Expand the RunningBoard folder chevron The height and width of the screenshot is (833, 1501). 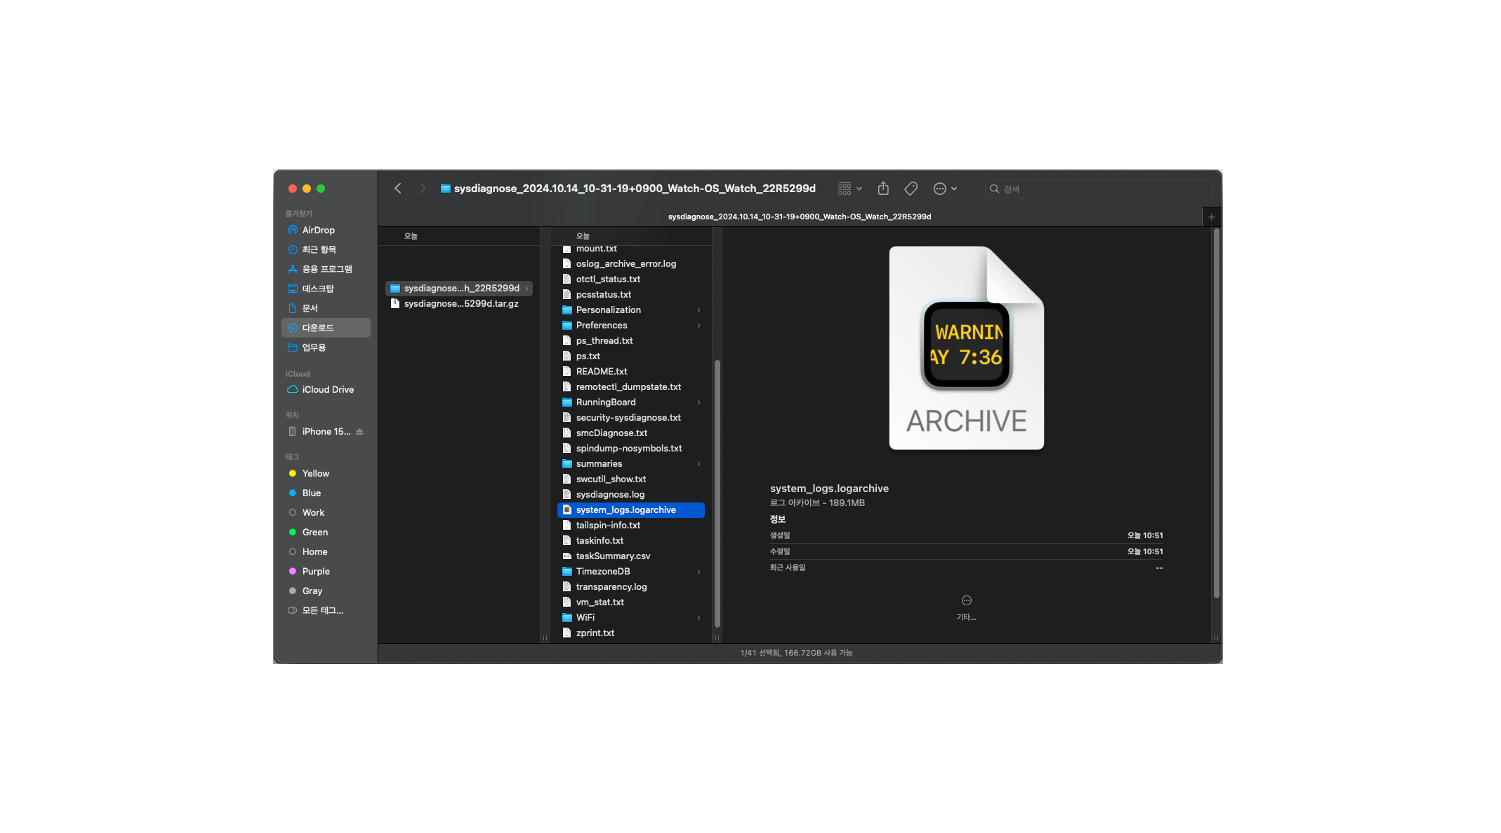coord(699,402)
